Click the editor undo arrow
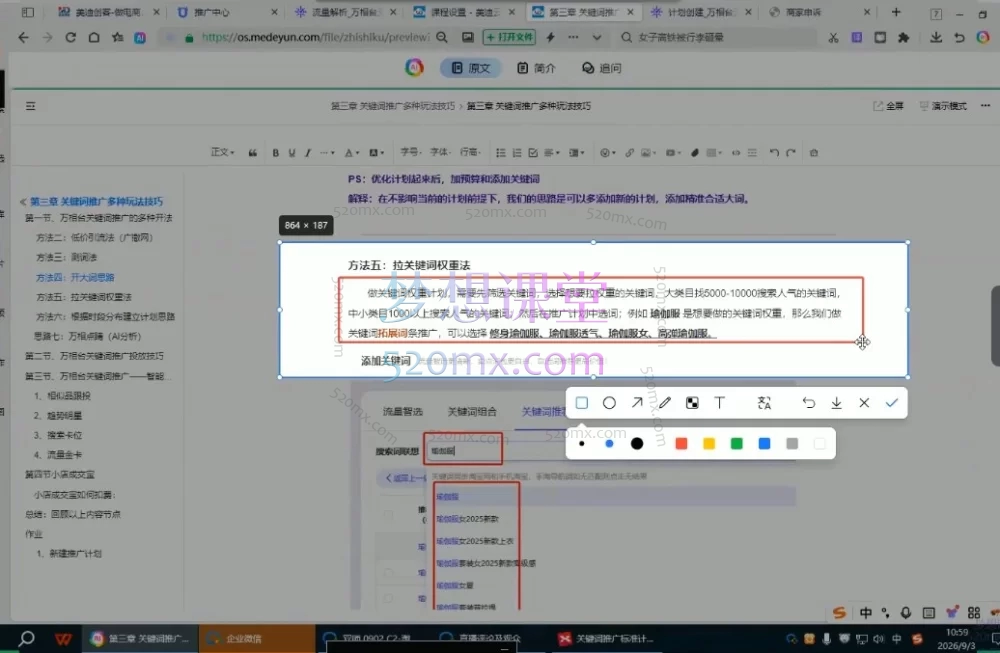Image resolution: width=1000 pixels, height=653 pixels. pos(774,153)
